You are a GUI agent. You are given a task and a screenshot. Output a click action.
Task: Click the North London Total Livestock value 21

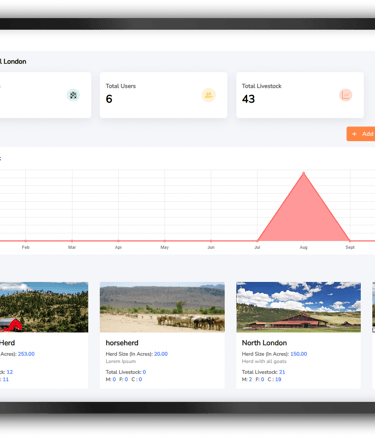tap(282, 372)
